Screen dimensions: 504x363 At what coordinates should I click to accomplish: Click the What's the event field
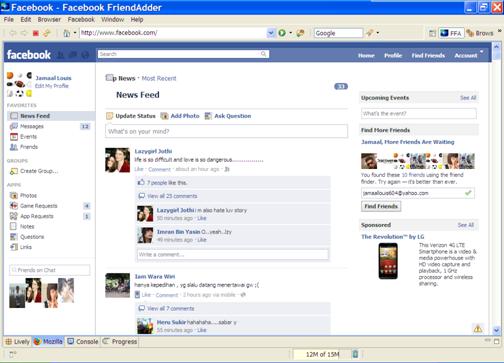pyautogui.click(x=419, y=113)
